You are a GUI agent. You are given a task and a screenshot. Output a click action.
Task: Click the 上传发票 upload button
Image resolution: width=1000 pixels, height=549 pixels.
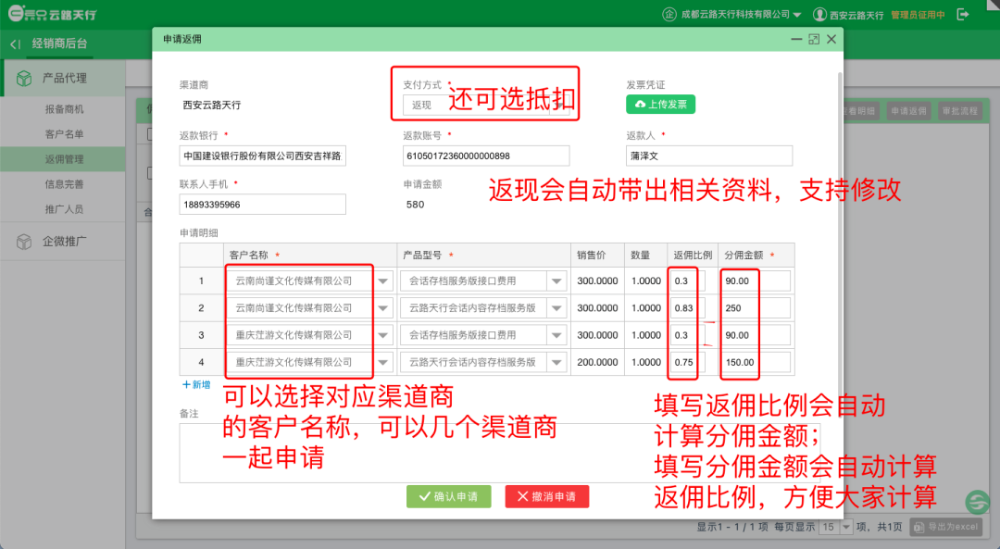(x=661, y=104)
